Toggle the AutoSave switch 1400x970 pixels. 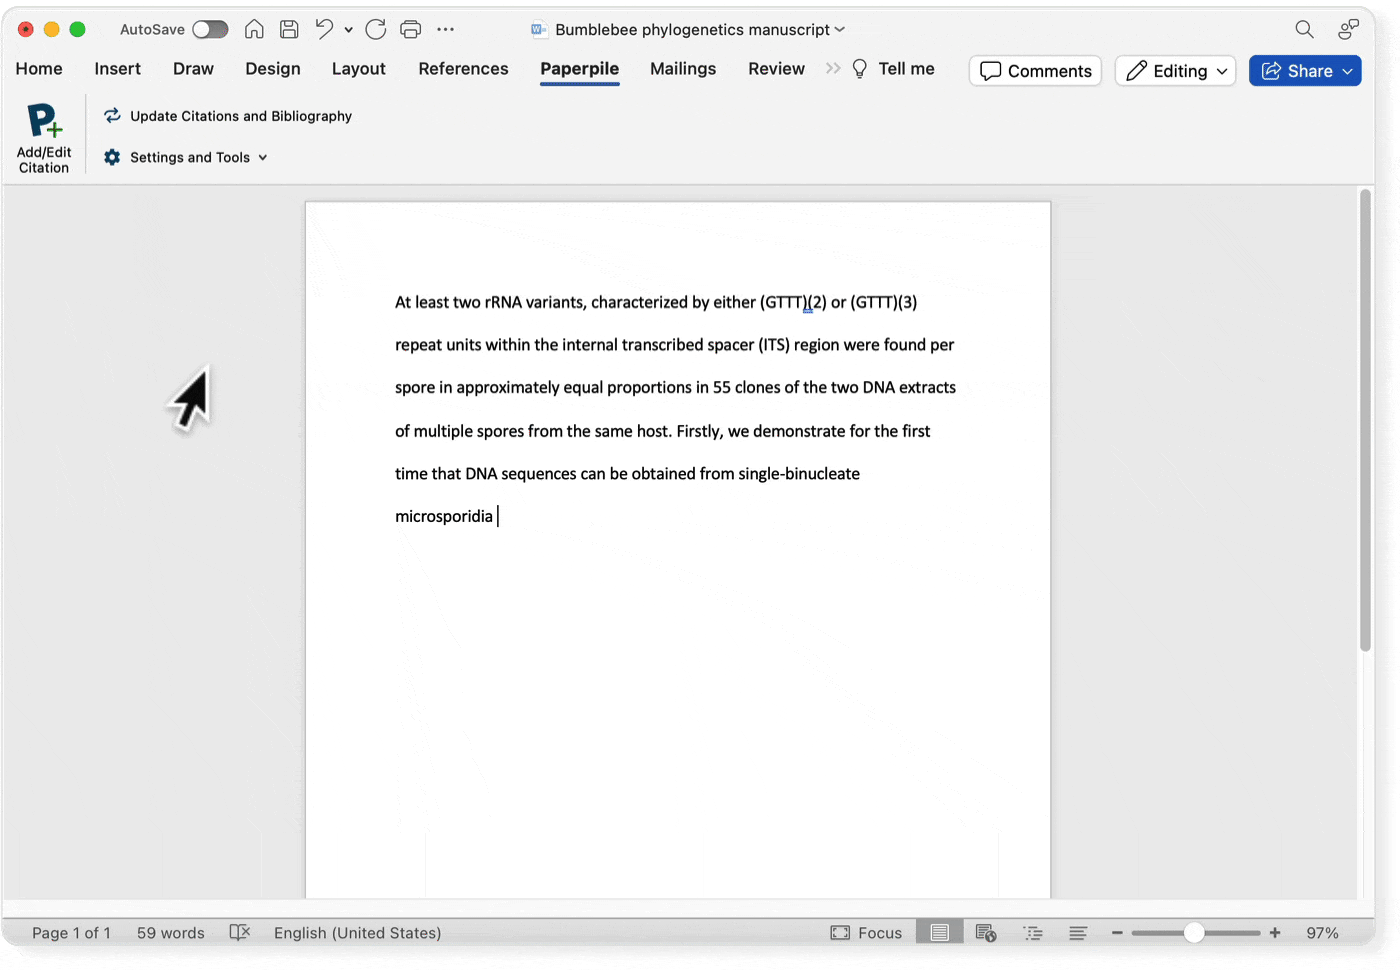click(x=210, y=29)
